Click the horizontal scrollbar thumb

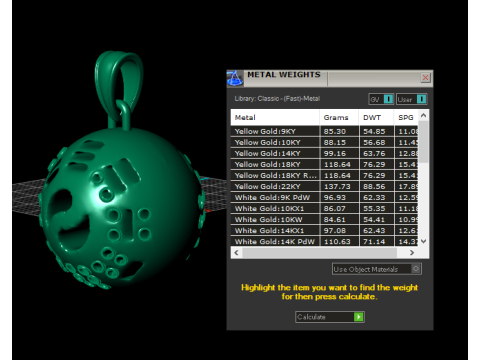[x=320, y=252]
